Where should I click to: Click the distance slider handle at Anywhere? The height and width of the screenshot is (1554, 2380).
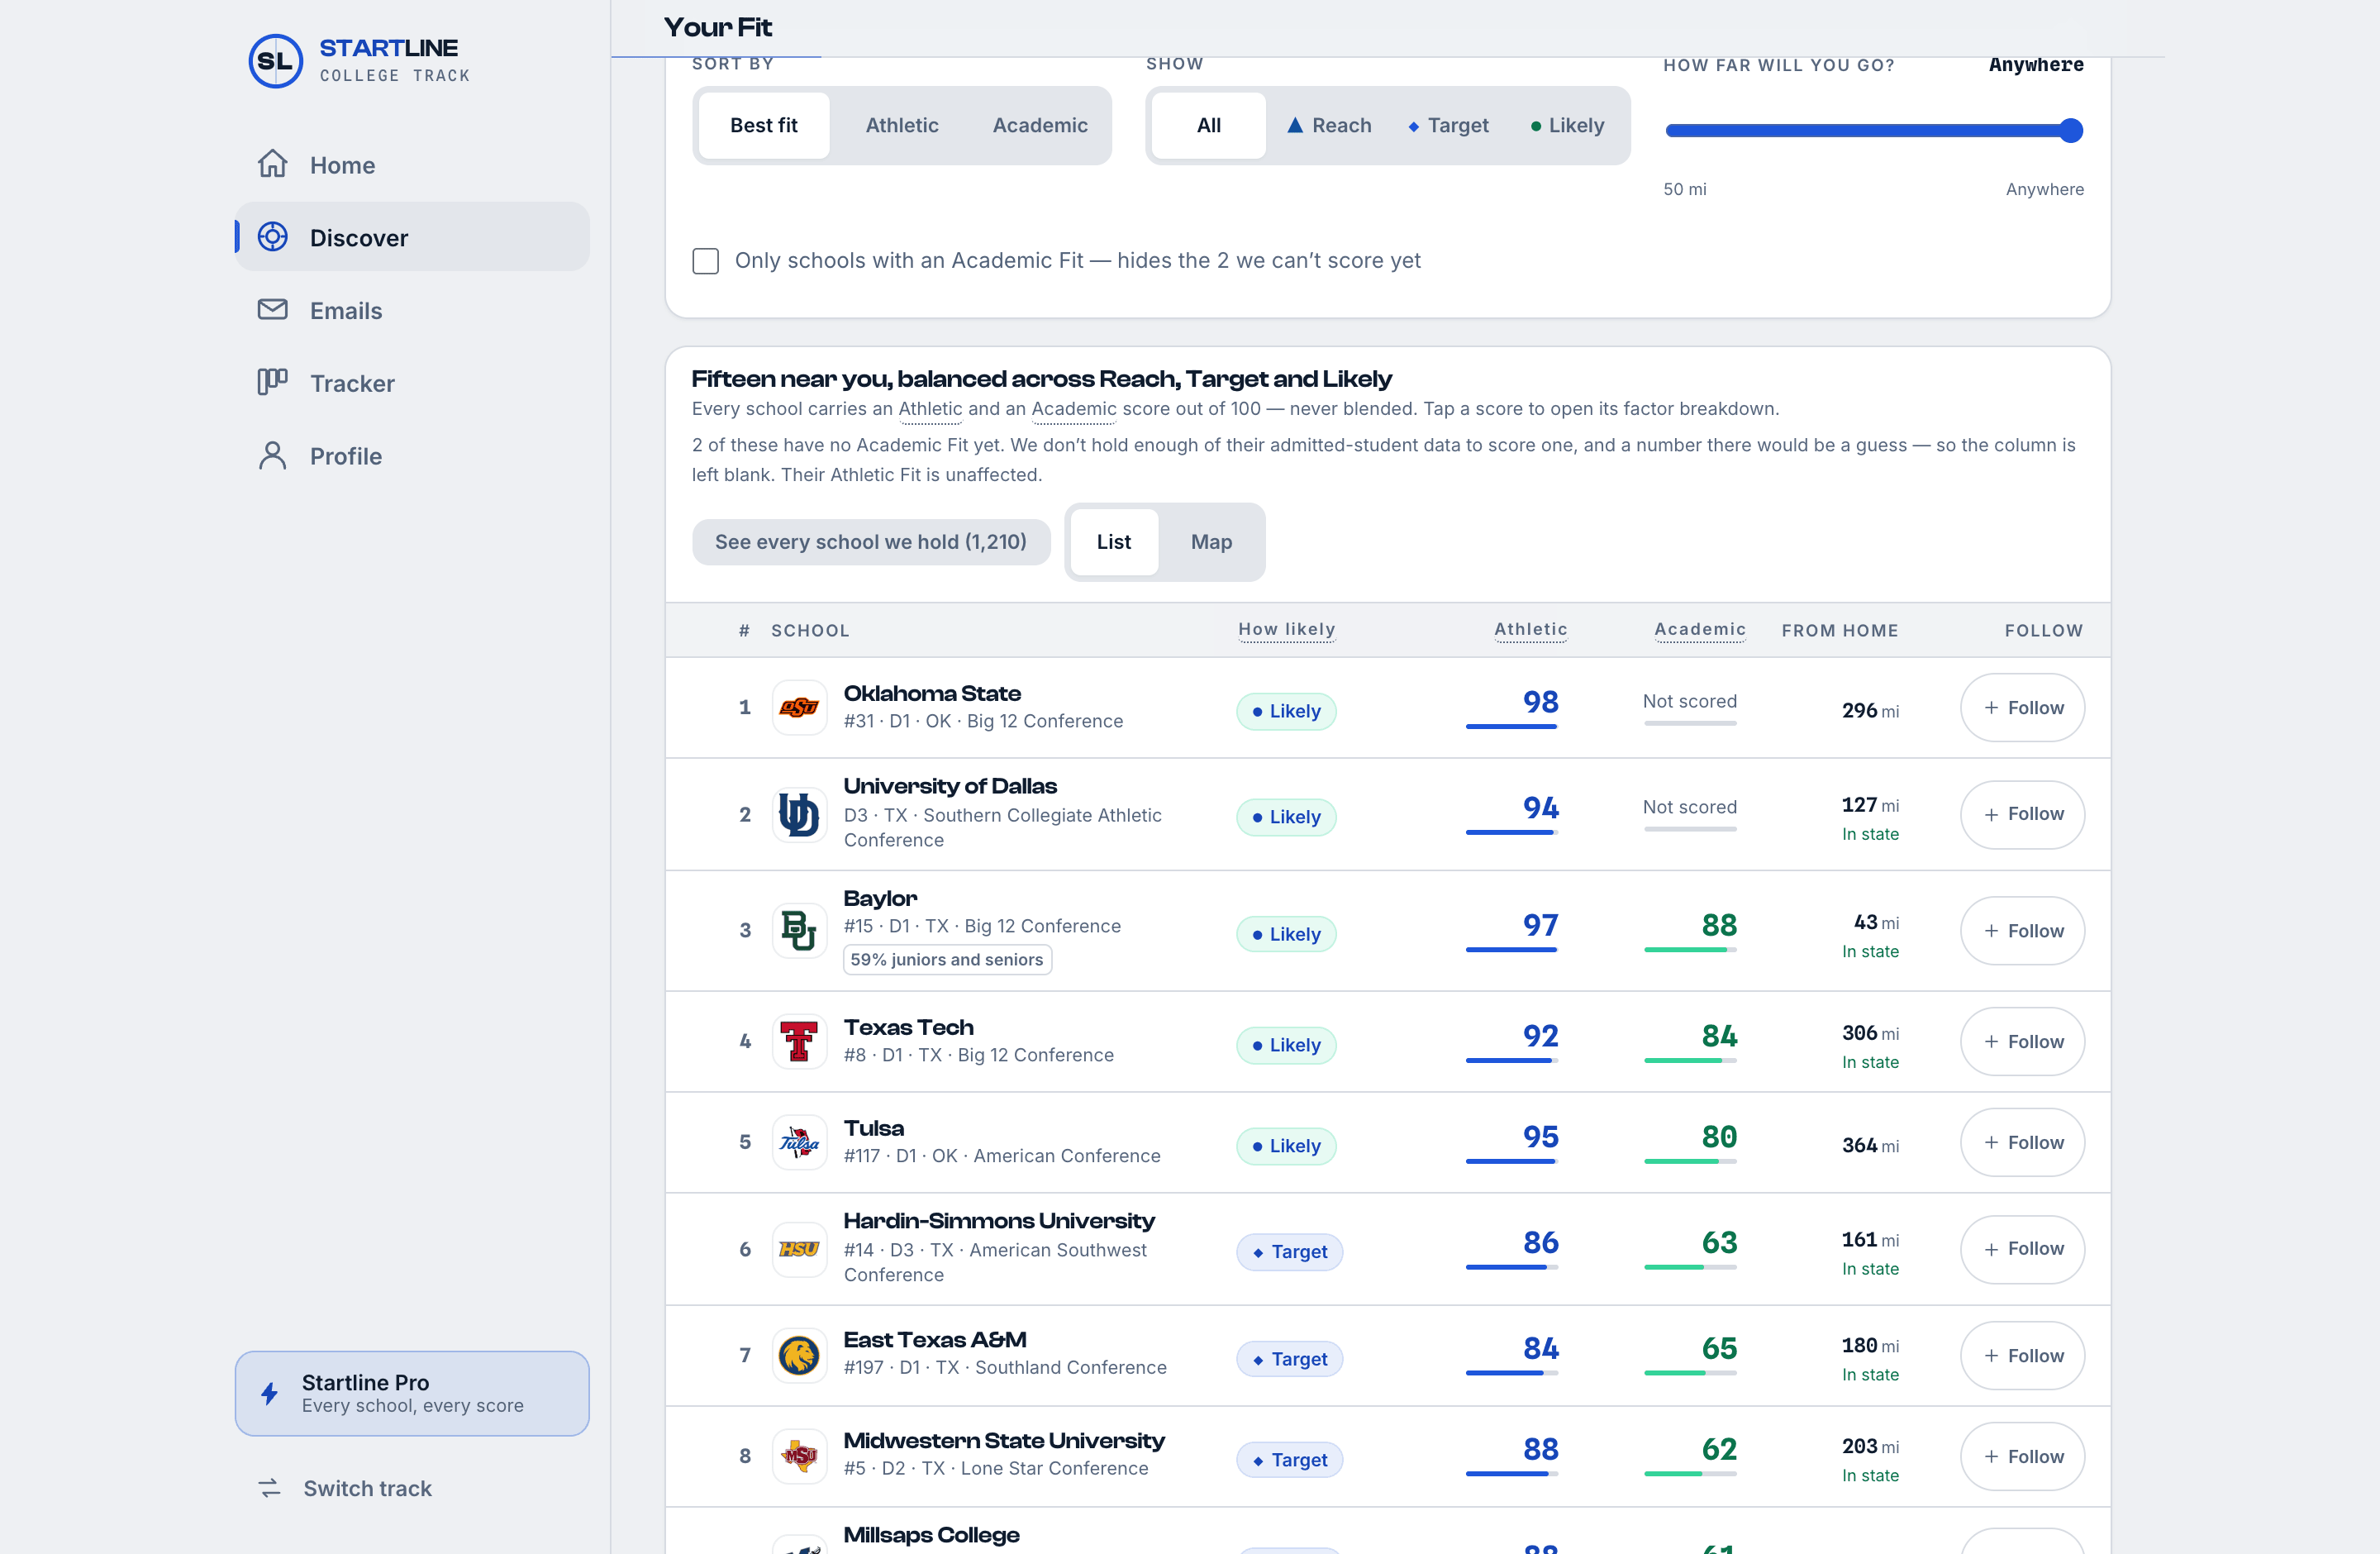2071,130
